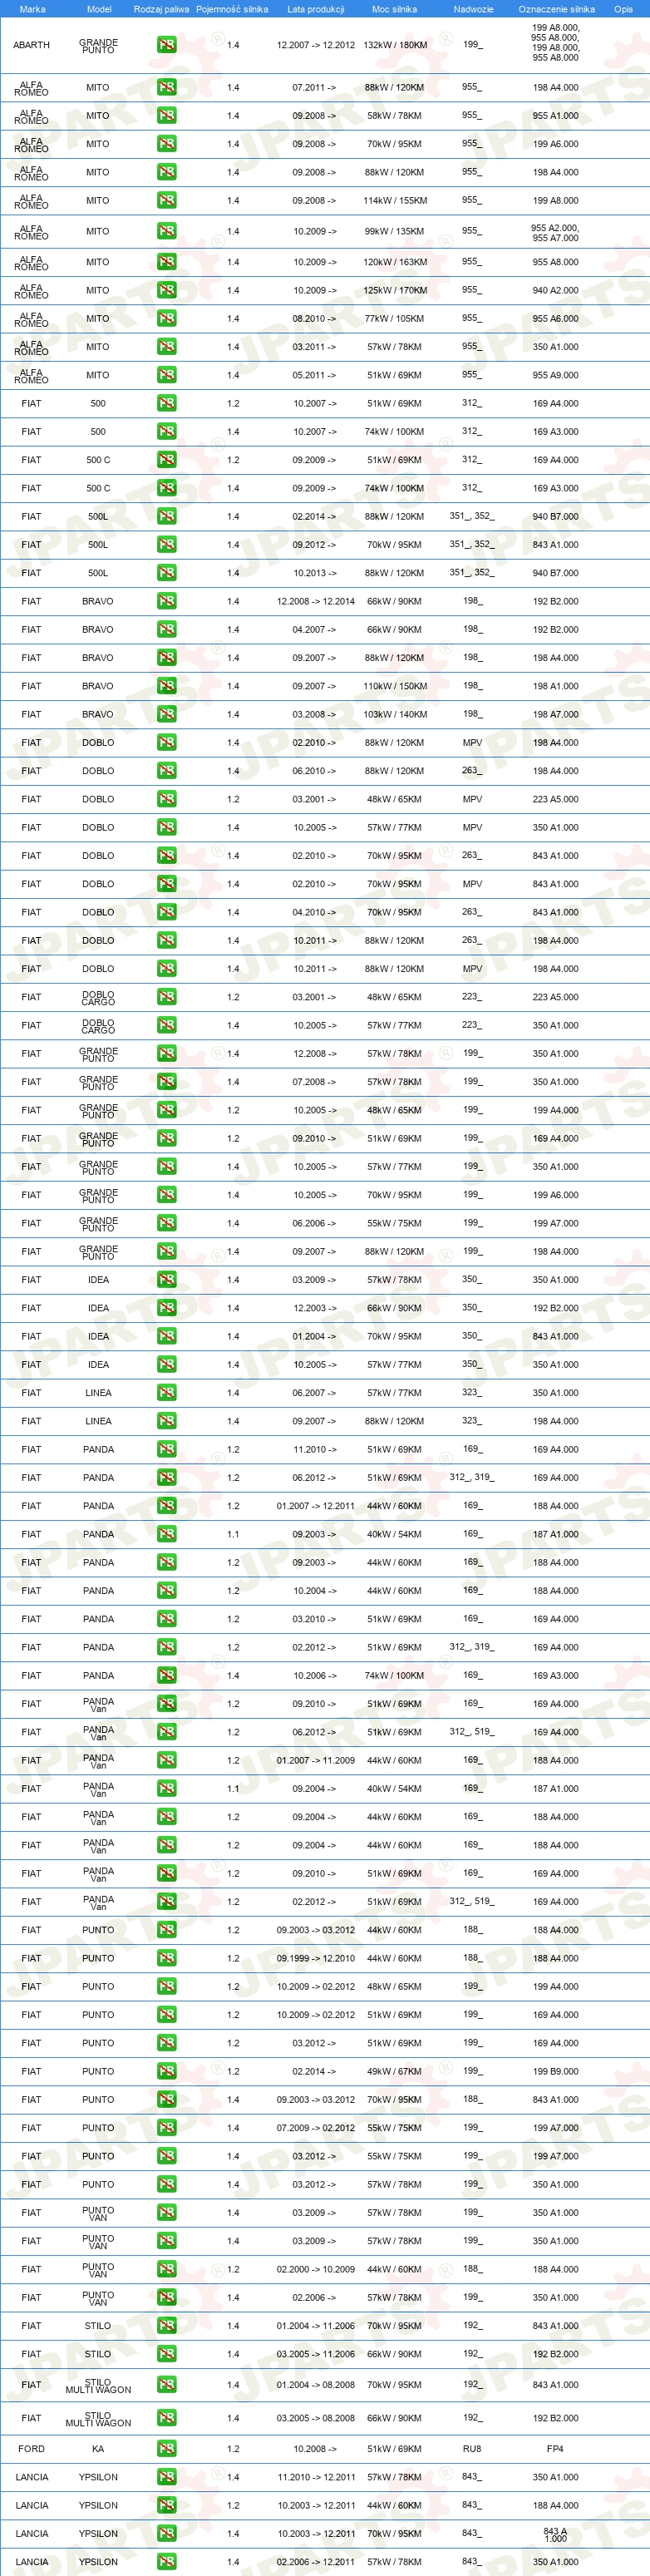Click the FORD brand cell
650x2576 pixels.
[x=31, y=2449]
